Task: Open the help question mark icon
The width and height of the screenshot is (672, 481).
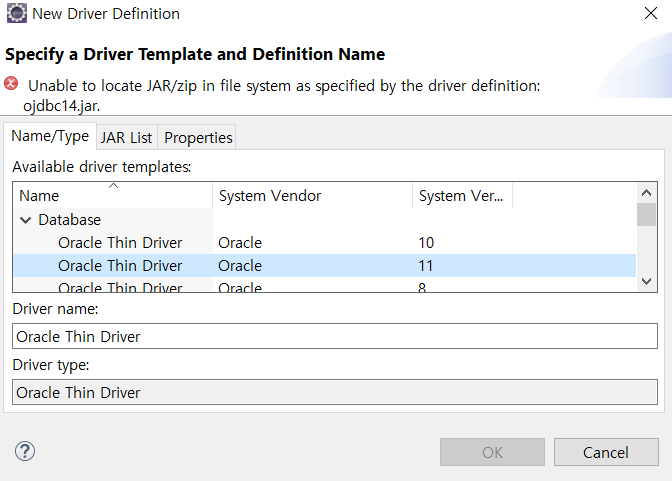Action: coord(25,451)
